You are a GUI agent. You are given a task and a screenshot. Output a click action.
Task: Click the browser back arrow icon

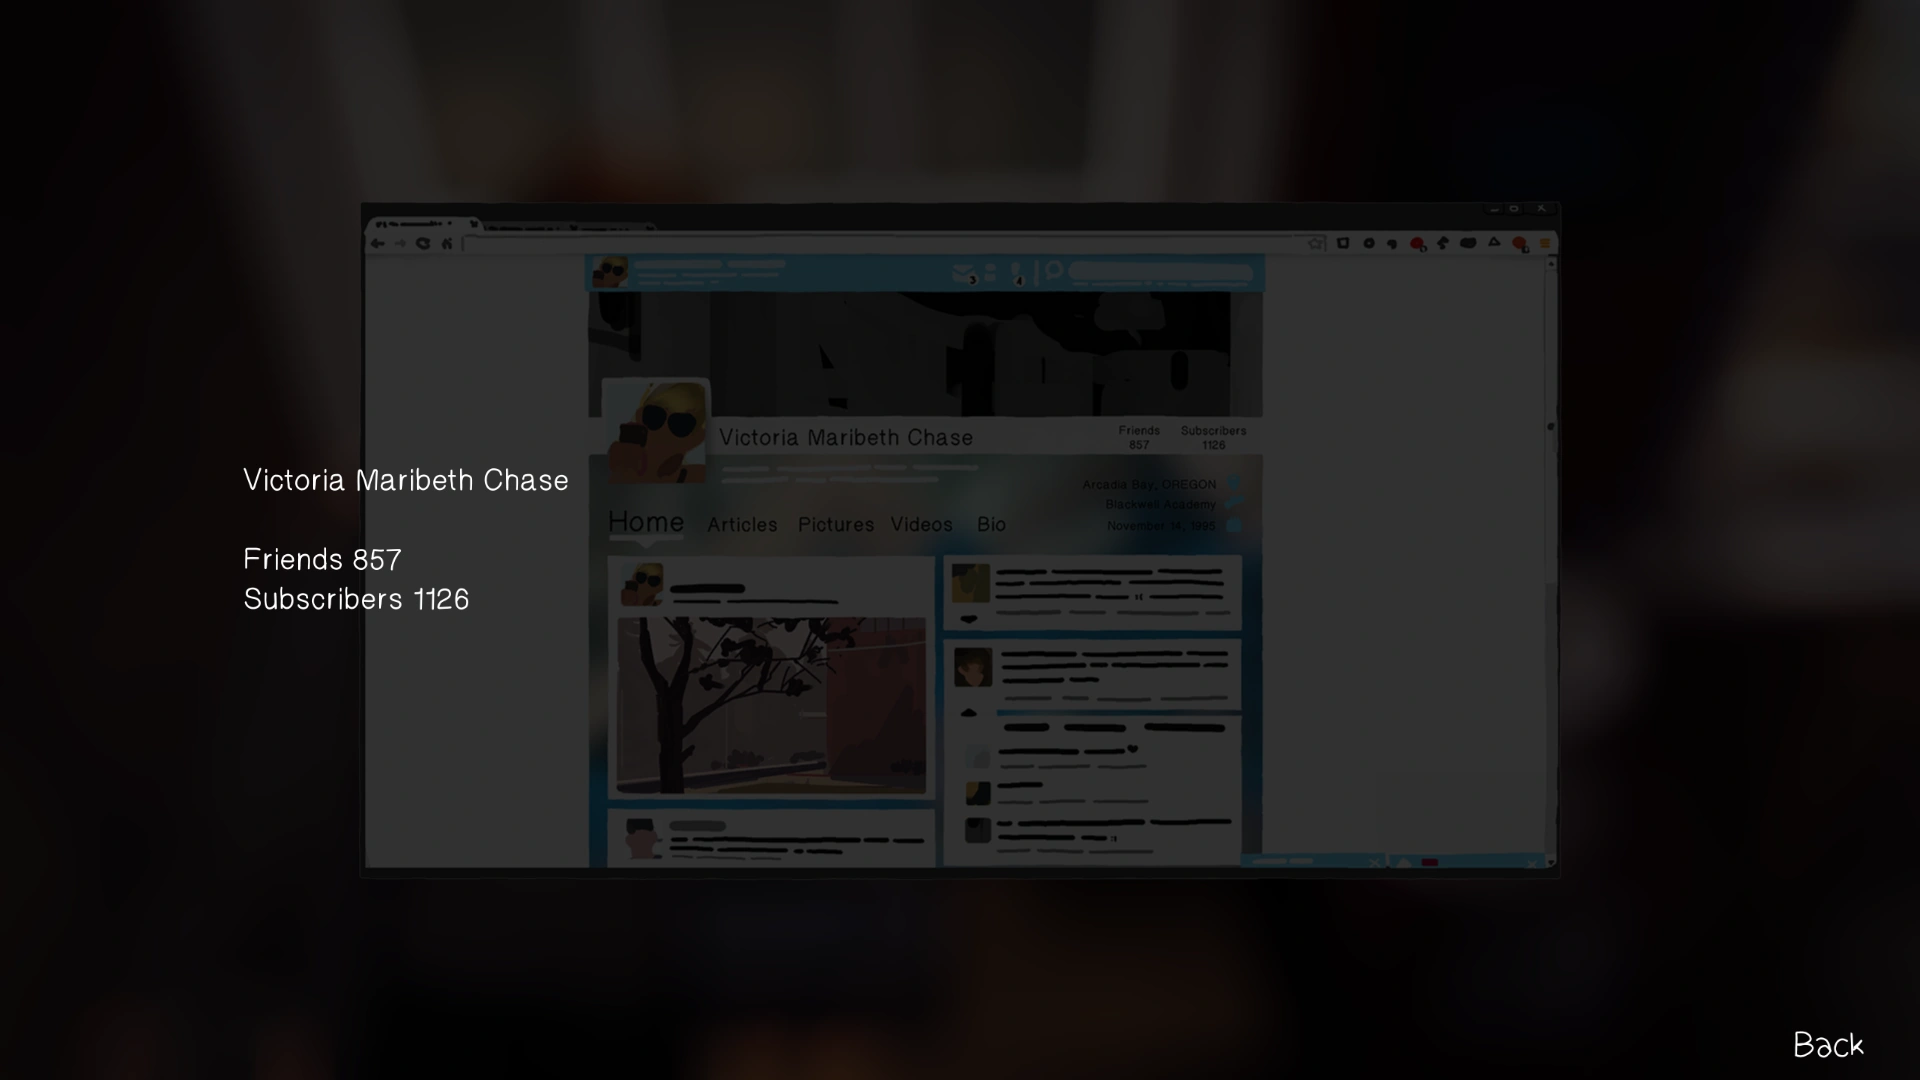pos(378,243)
